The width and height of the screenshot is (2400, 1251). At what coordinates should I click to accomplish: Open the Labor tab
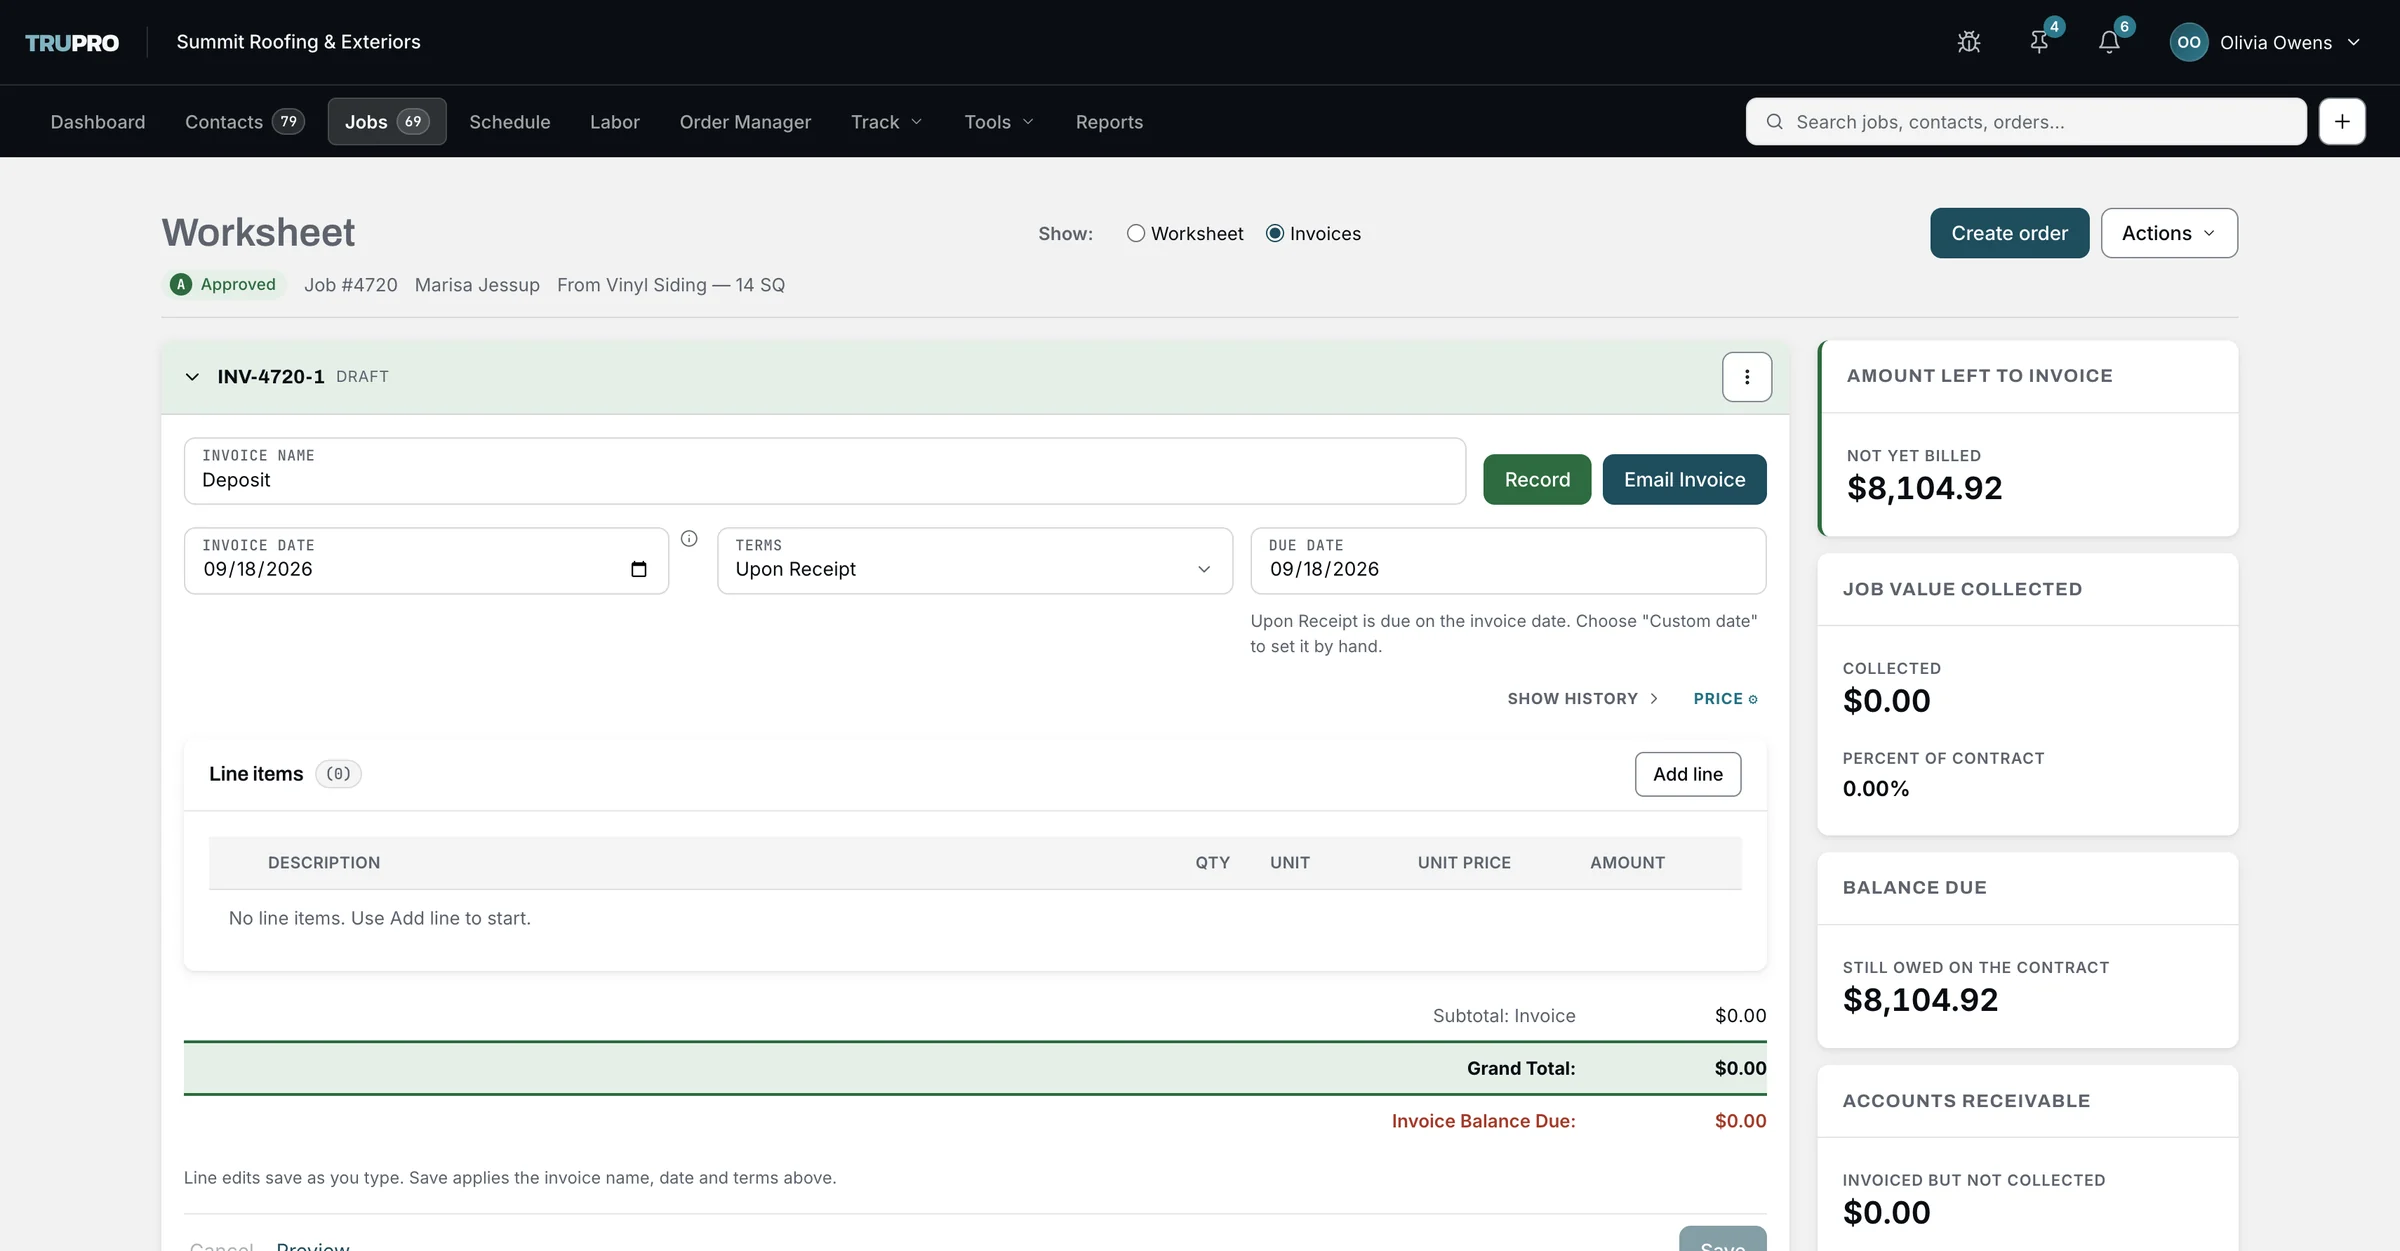pos(614,121)
